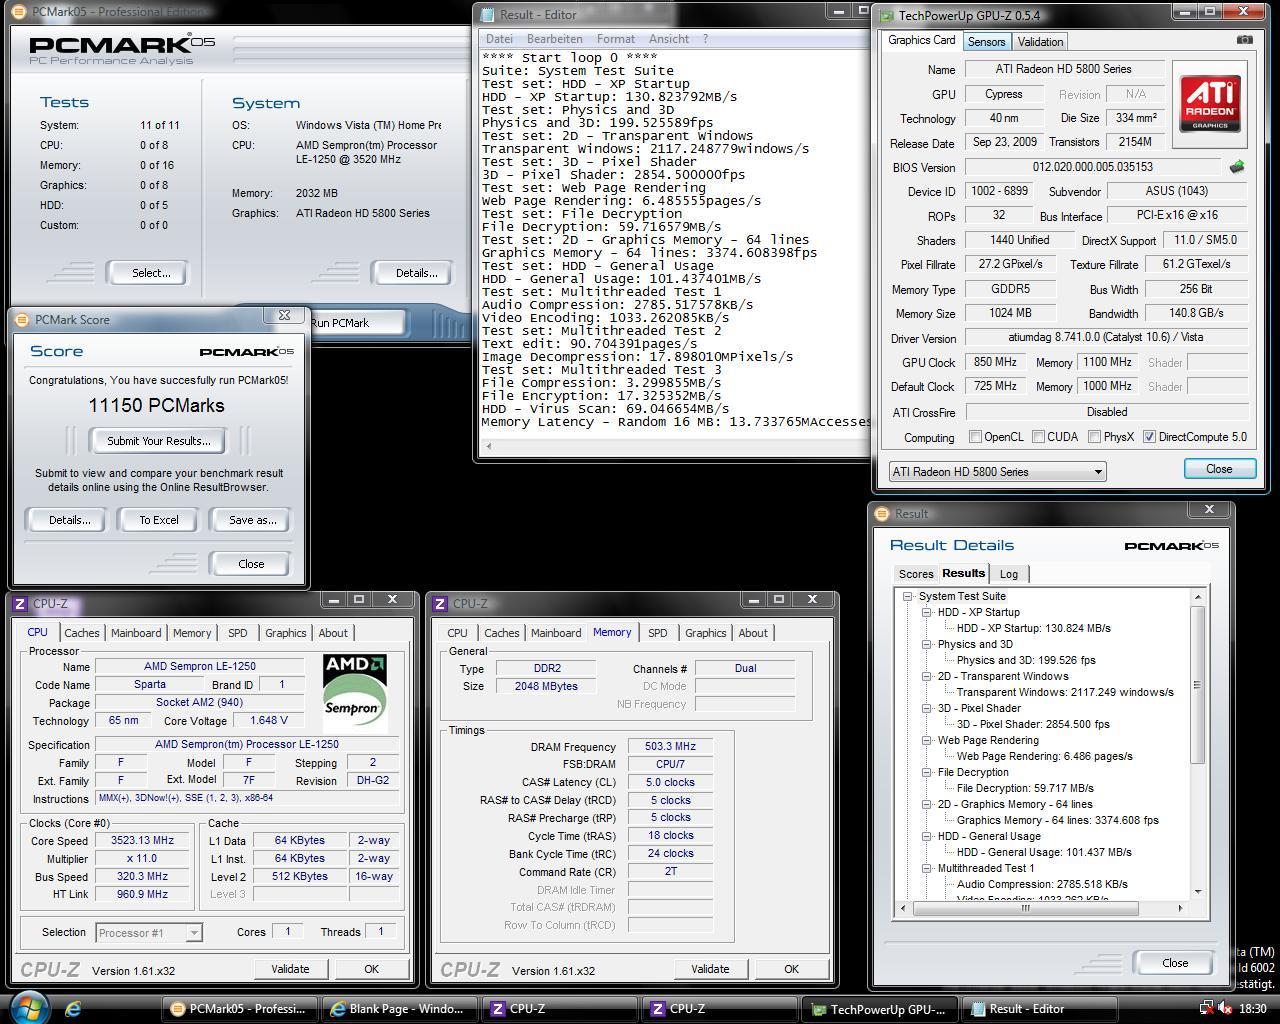This screenshot has height=1024, width=1280.
Task: Collapse the HDD - XP Startup node
Action: coord(927,612)
